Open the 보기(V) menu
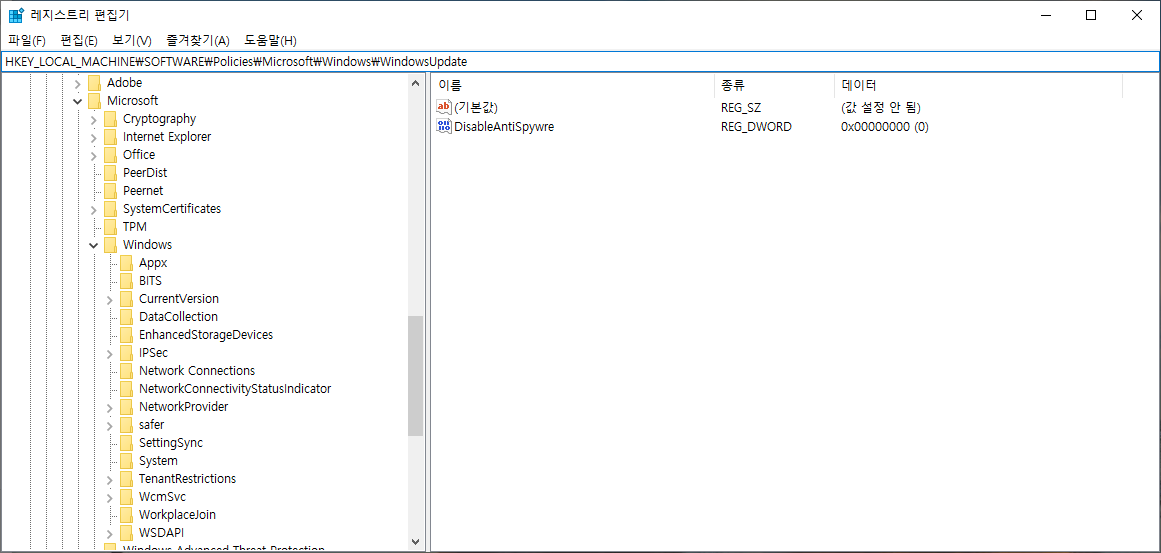The image size is (1161, 553). pos(132,40)
